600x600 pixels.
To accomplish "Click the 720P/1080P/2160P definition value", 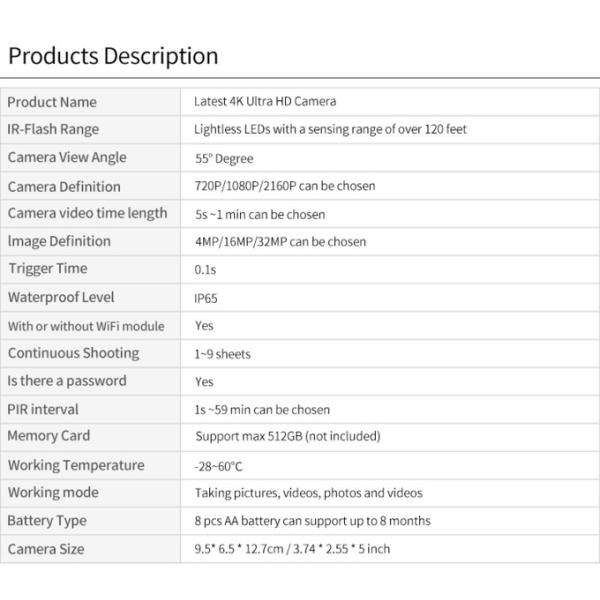I will 285,186.
